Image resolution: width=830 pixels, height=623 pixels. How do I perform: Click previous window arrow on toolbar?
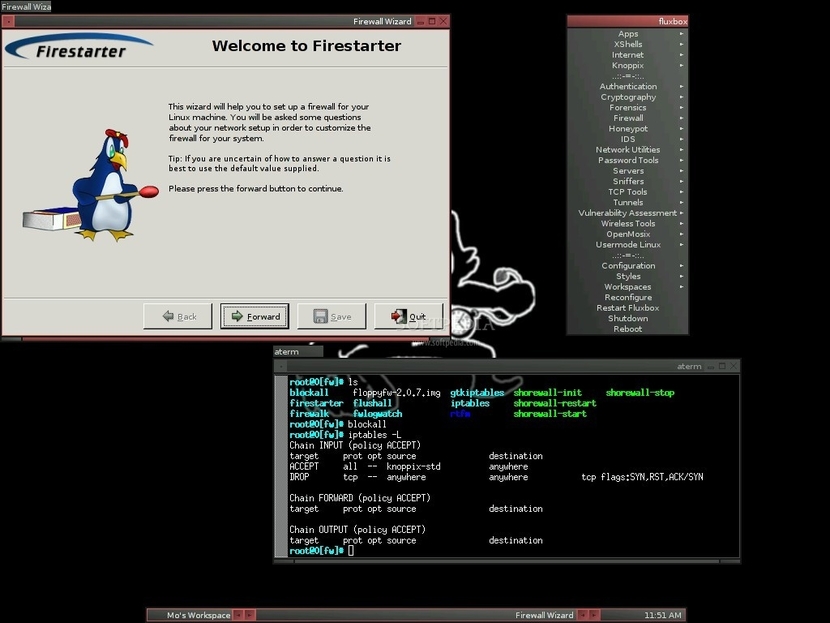point(583,615)
